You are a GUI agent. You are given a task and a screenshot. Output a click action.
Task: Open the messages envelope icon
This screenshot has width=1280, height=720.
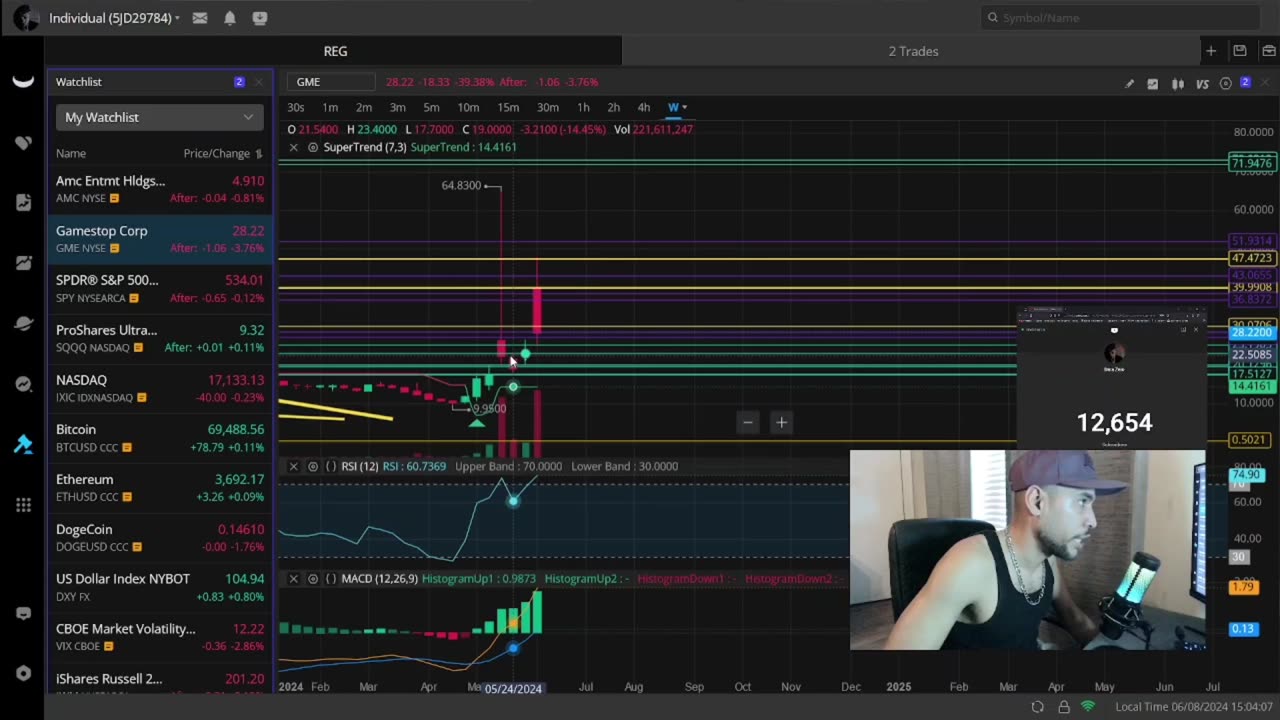[200, 18]
